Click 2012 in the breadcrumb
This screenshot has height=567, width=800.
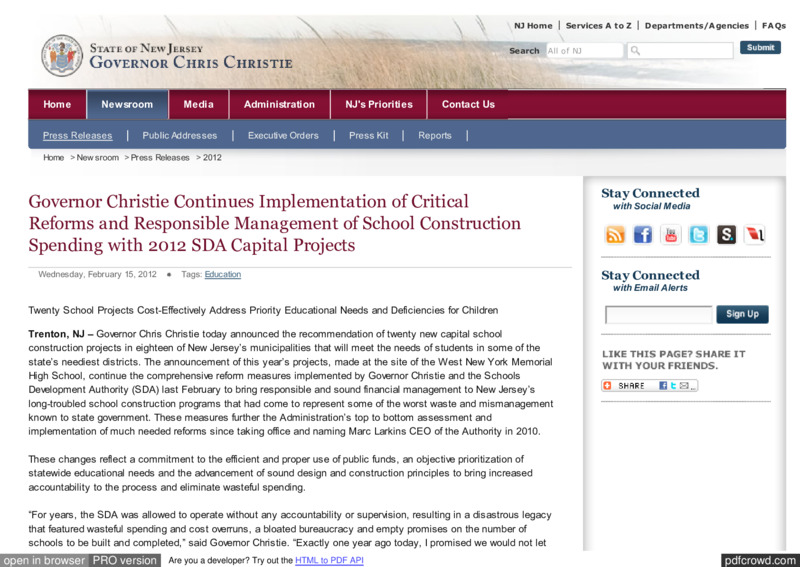212,158
